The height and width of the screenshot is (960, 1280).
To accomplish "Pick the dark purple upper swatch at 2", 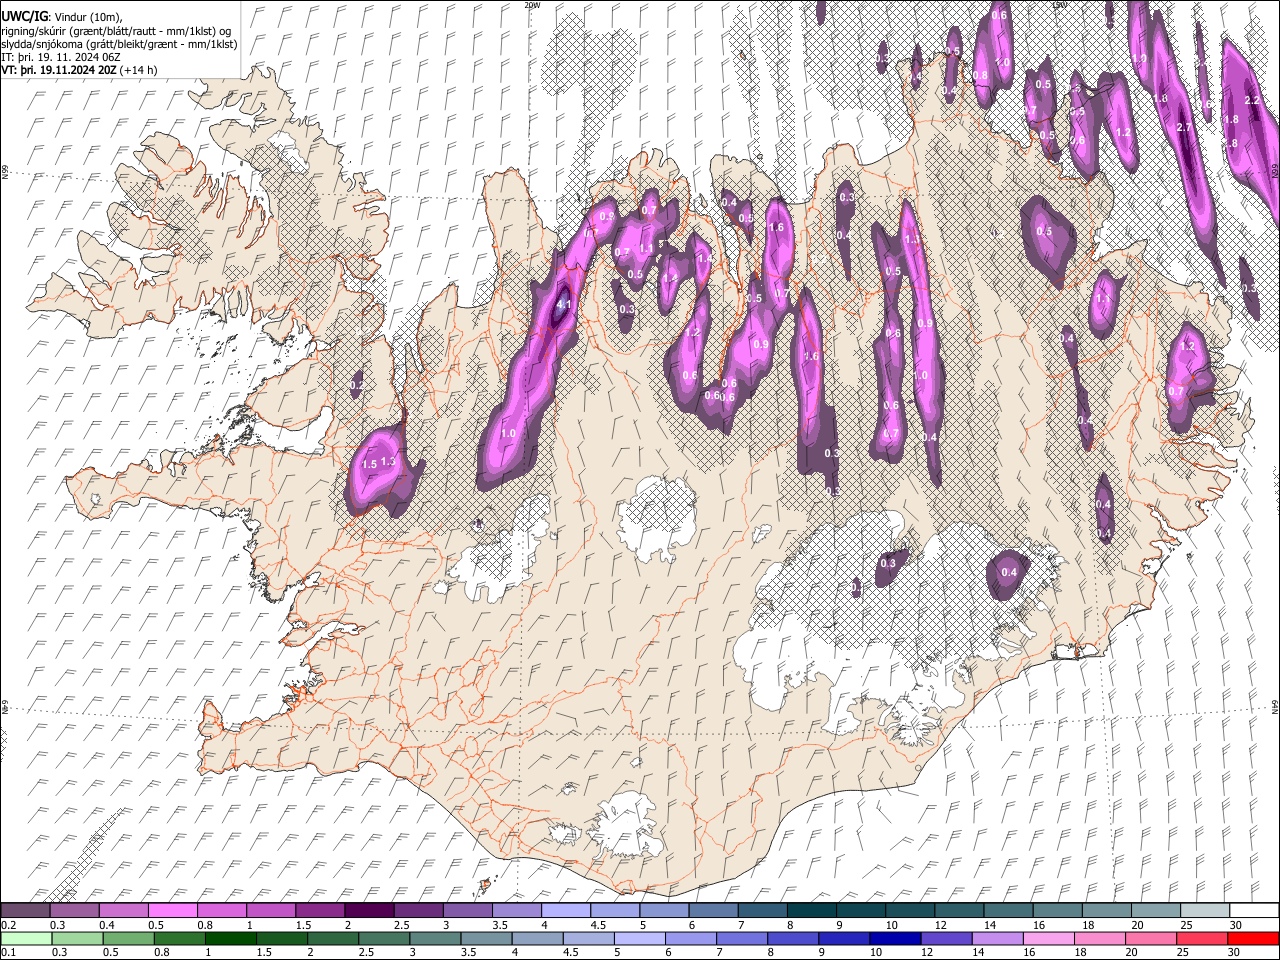I will (x=368, y=911).
